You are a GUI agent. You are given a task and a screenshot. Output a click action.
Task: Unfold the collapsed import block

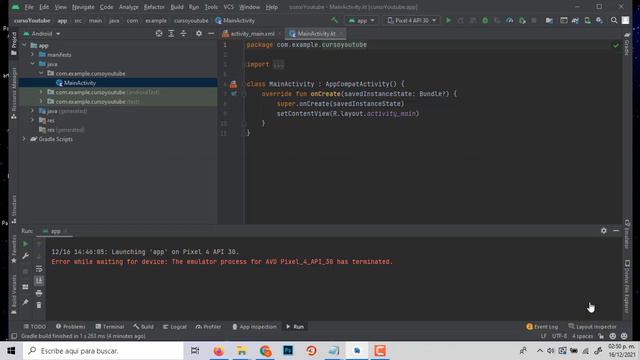[278, 64]
